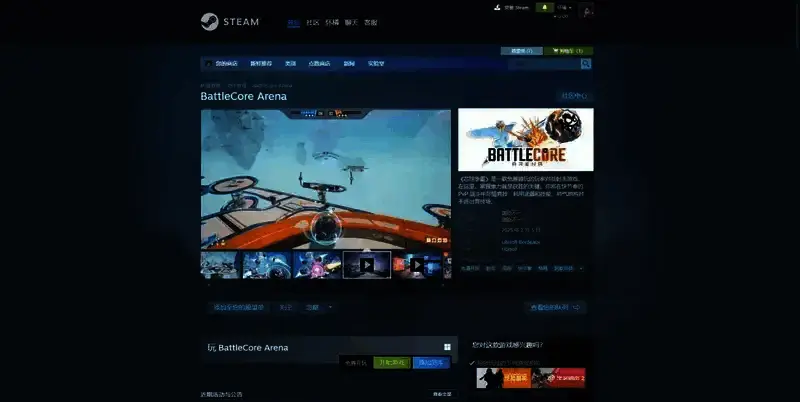Screen dimensions: 800x402
Task: Play the highlighted video thumbnail in strip
Action: coord(366,265)
